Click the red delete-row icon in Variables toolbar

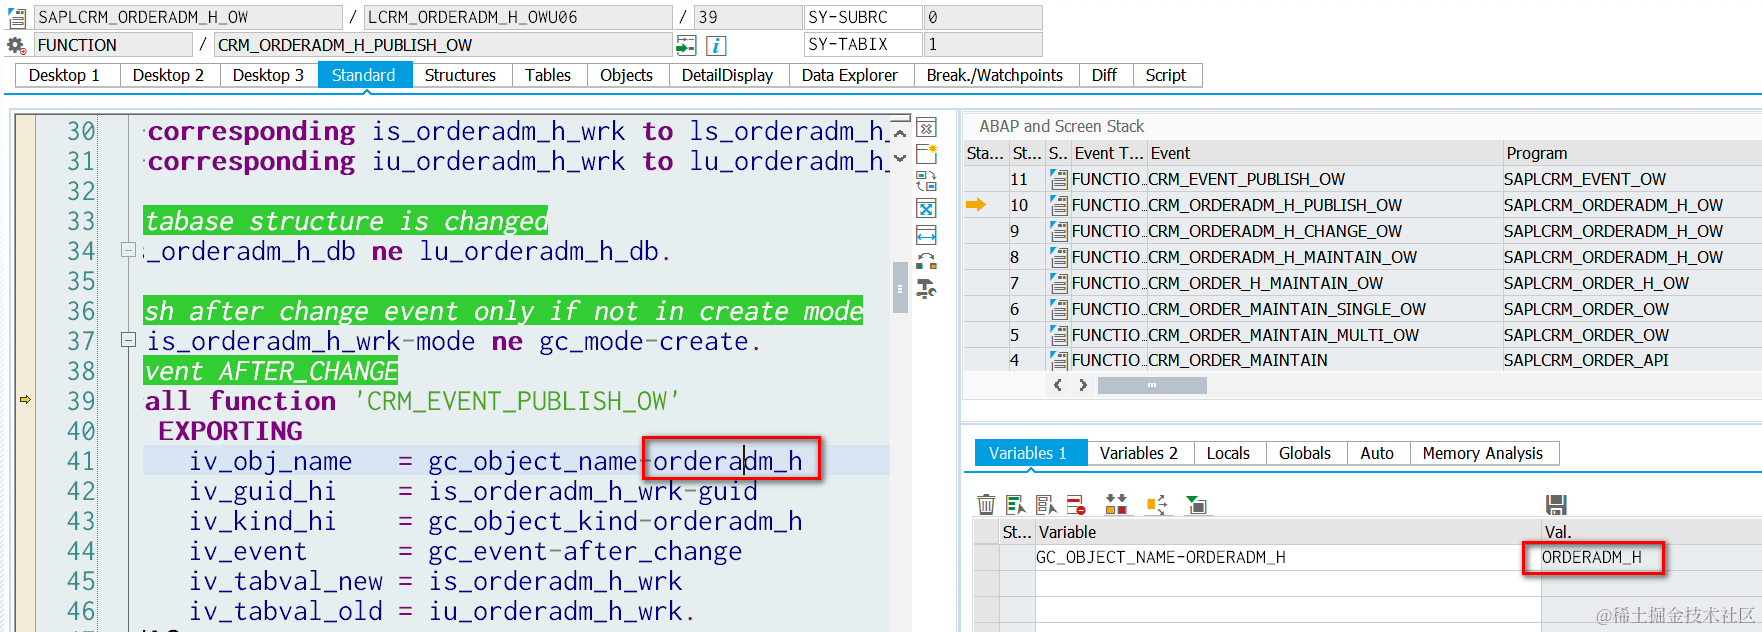[1076, 505]
